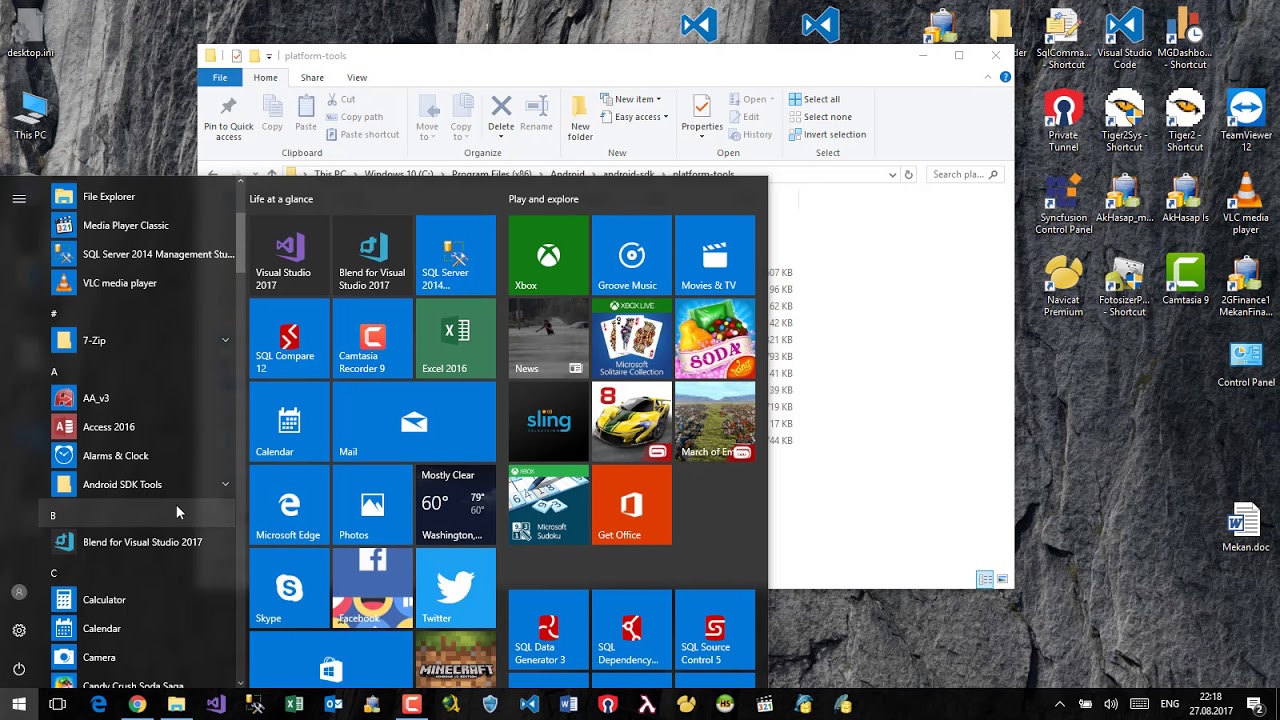Click Select all in File Explorer

tap(814, 99)
